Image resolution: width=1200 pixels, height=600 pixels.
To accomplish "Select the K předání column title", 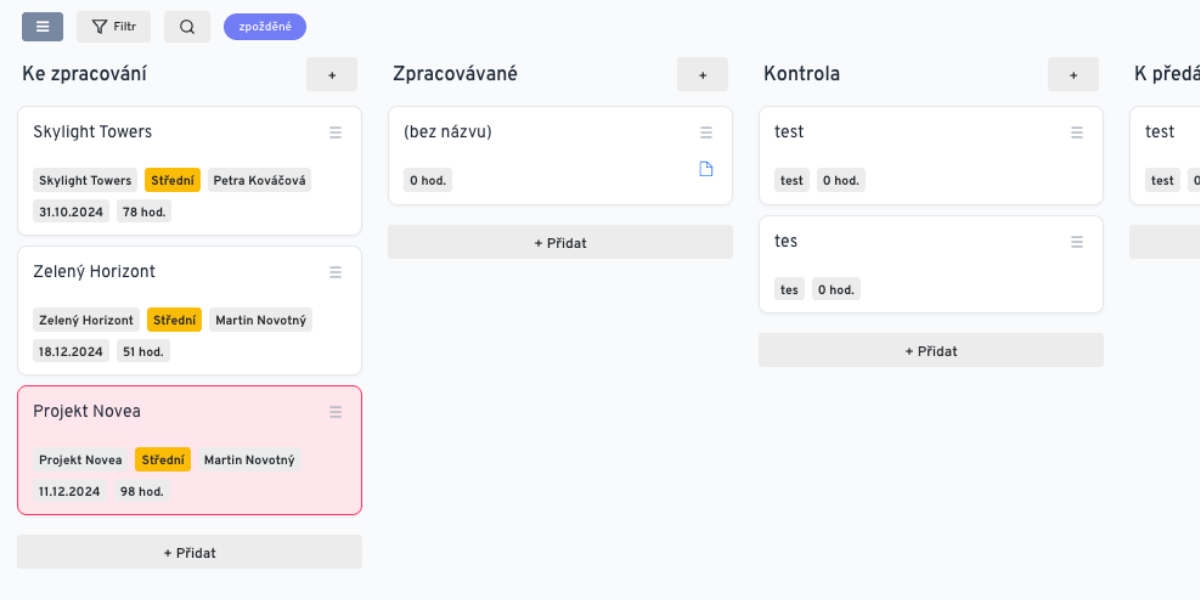I will click(1173, 73).
